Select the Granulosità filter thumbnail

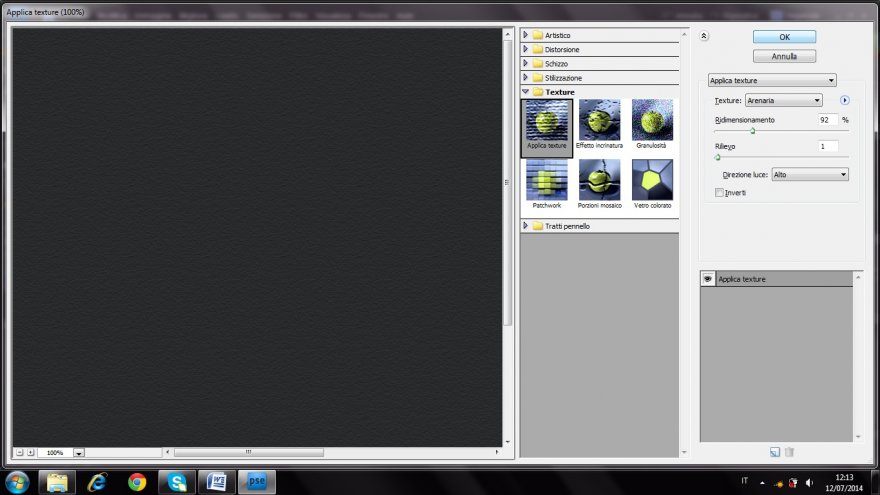coord(652,120)
